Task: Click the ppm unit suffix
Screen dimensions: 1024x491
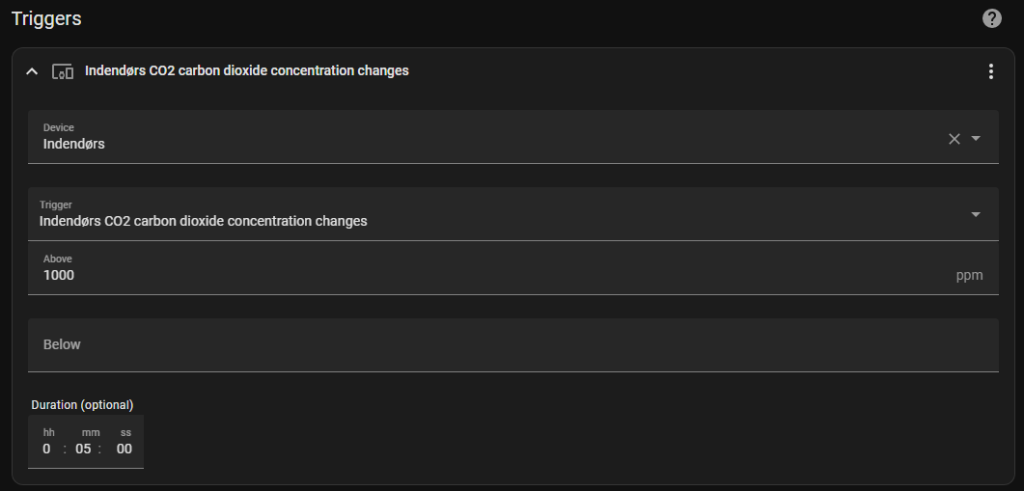Action: 969,275
